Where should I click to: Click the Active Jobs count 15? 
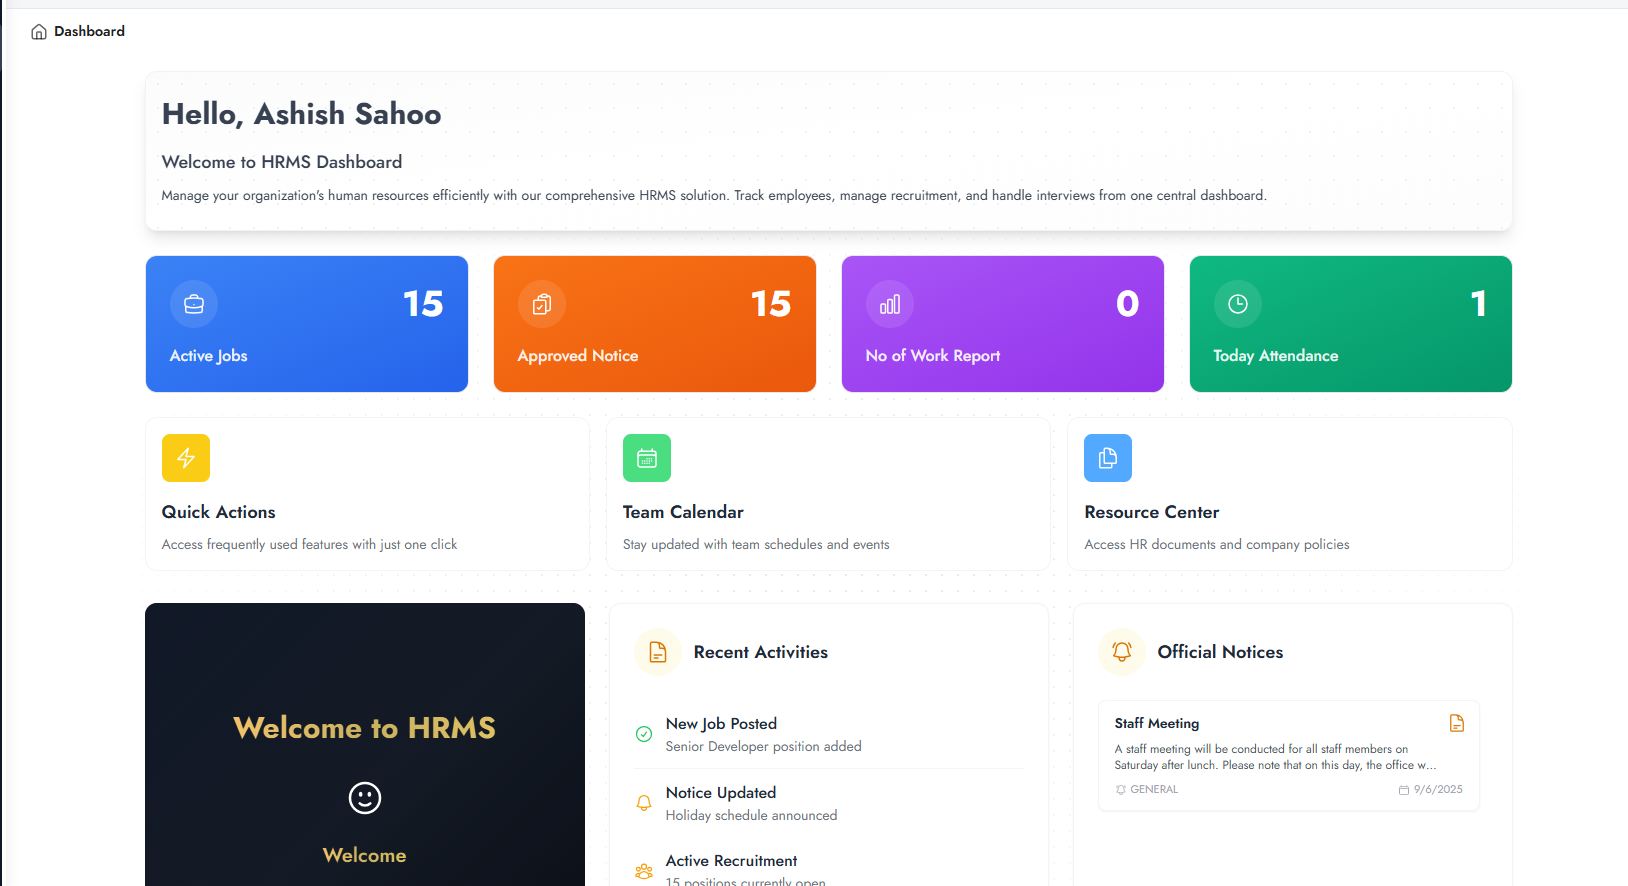tap(423, 304)
